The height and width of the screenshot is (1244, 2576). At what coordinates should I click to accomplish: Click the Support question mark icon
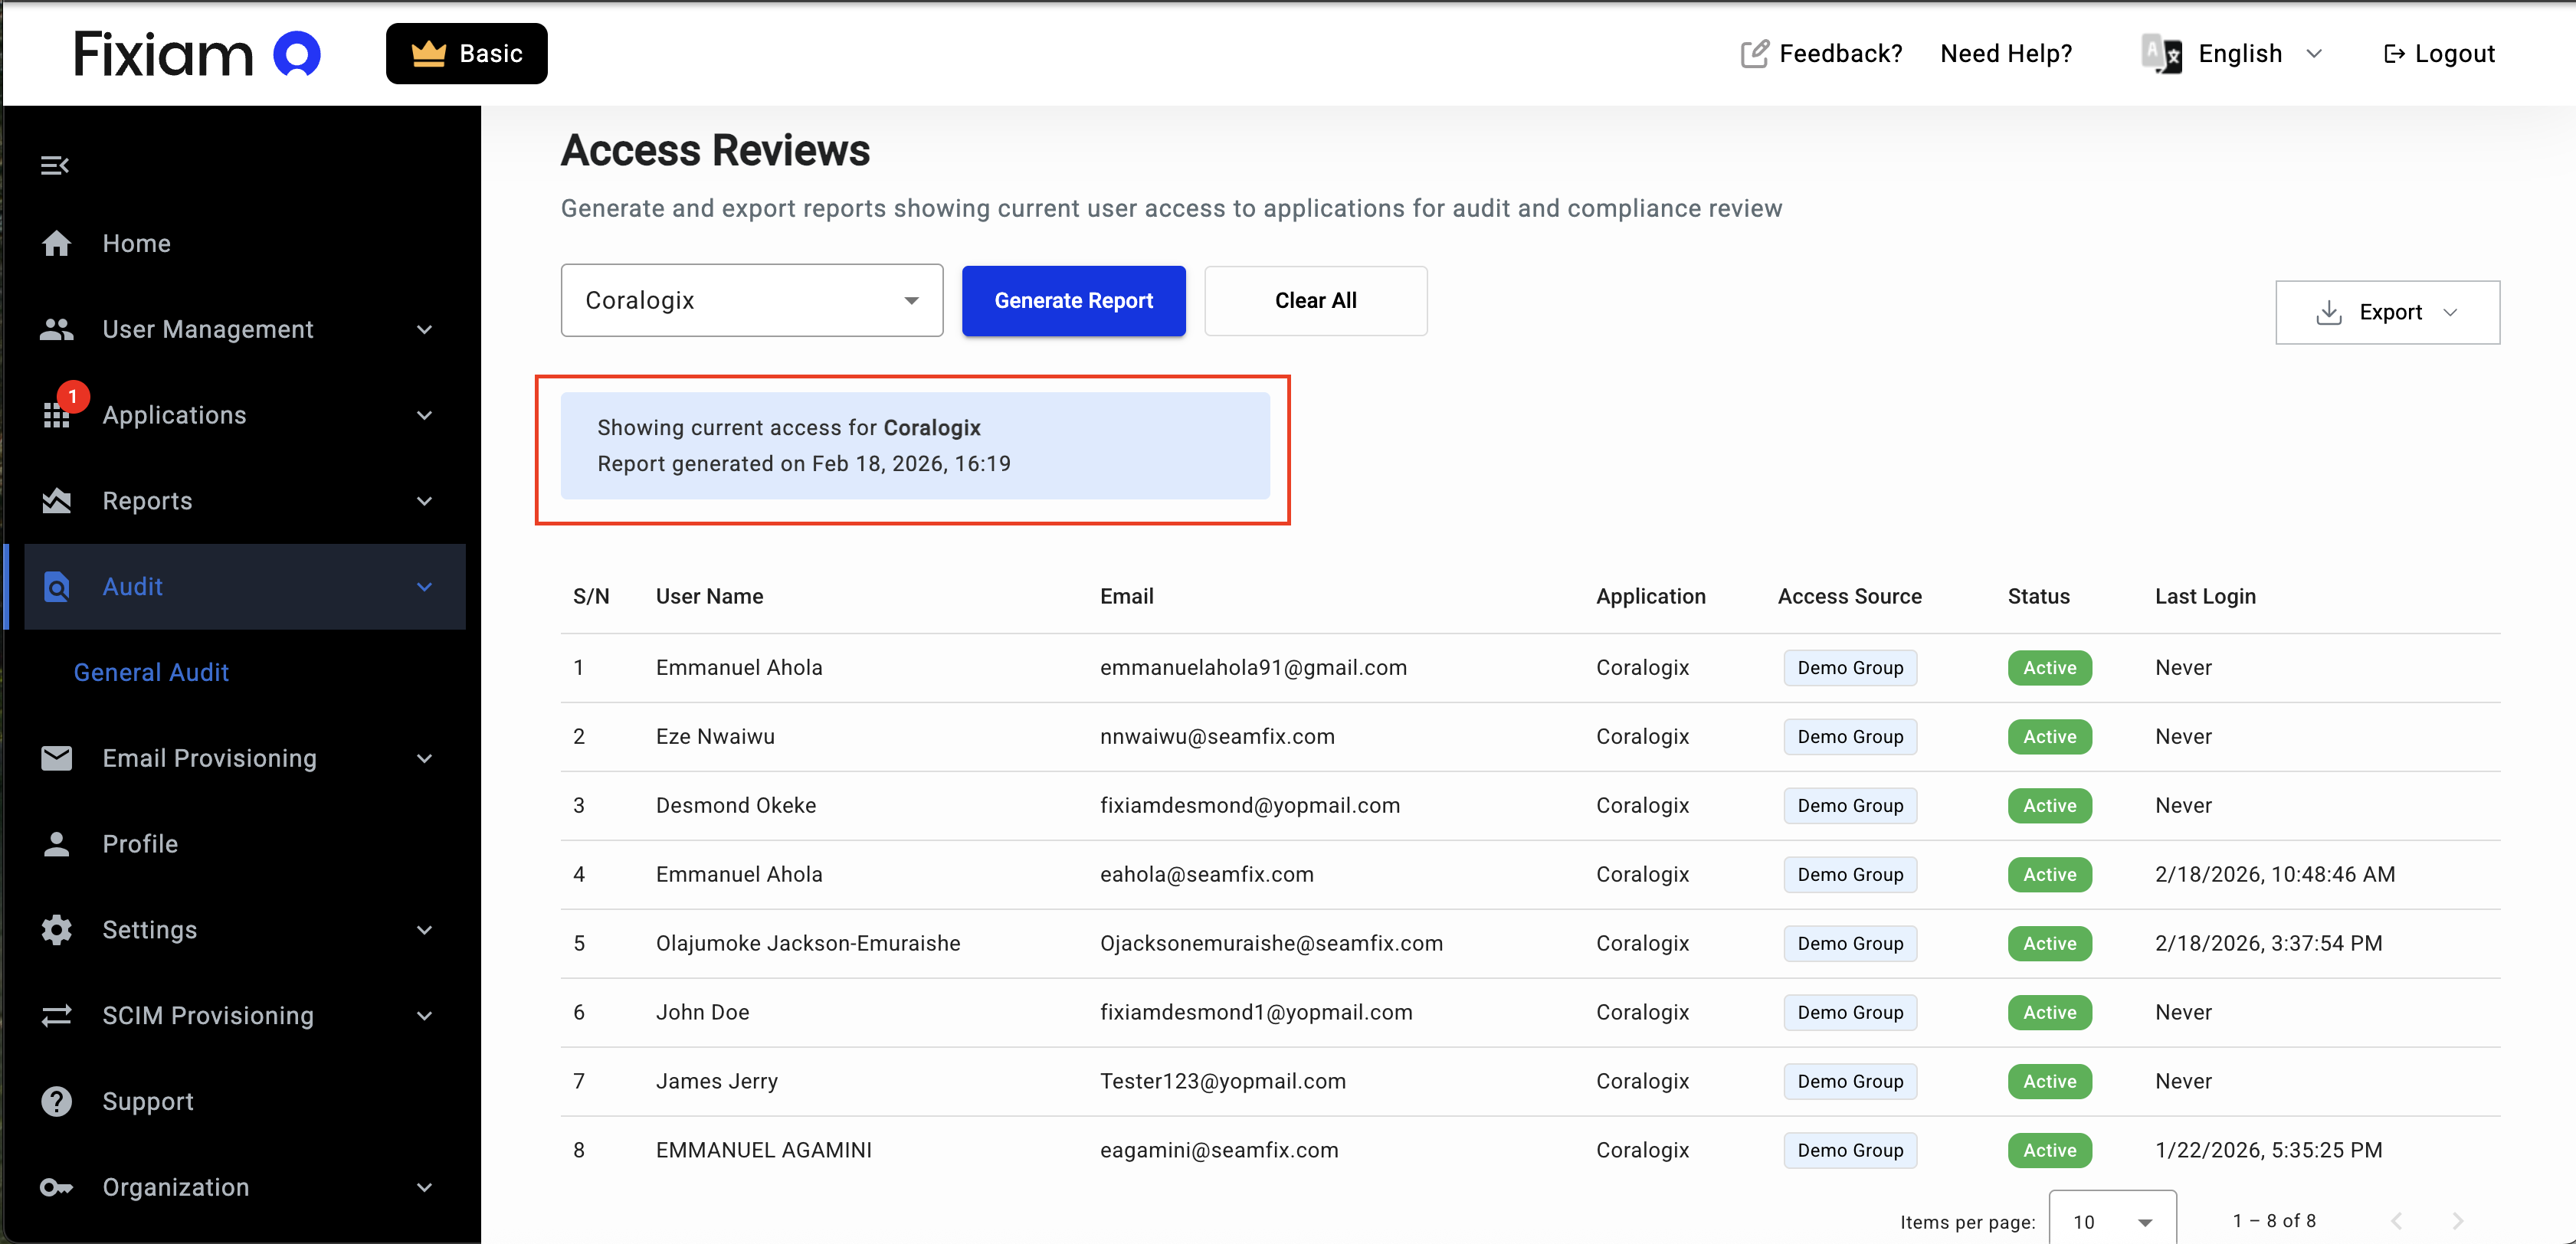(x=57, y=1100)
